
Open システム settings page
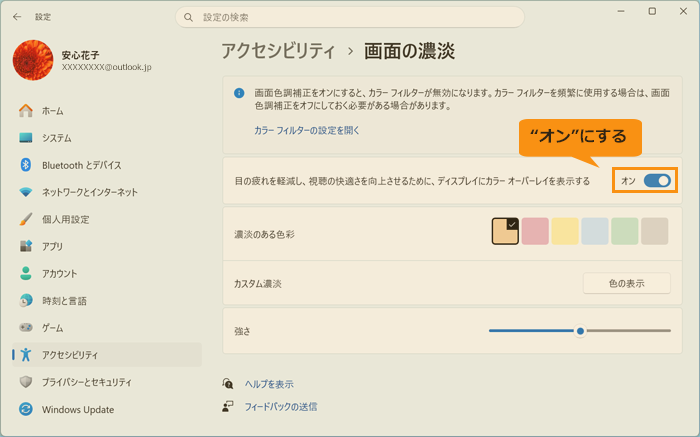[107, 138]
